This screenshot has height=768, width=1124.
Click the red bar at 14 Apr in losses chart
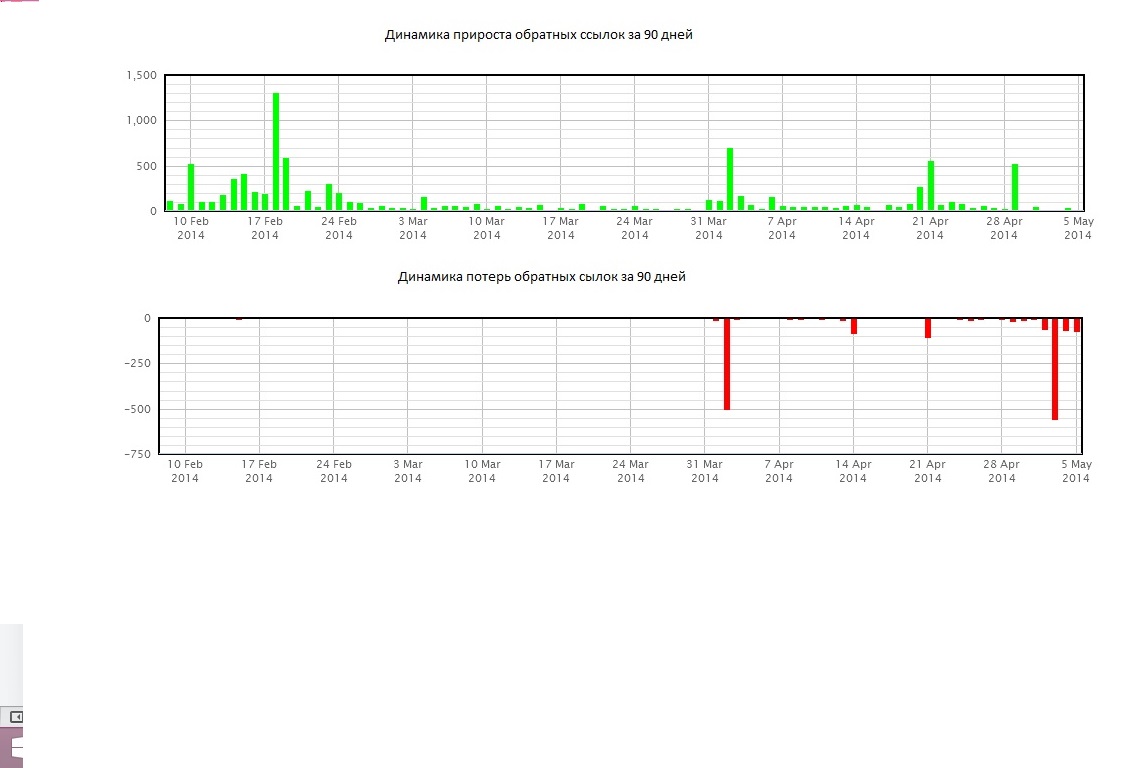click(854, 326)
